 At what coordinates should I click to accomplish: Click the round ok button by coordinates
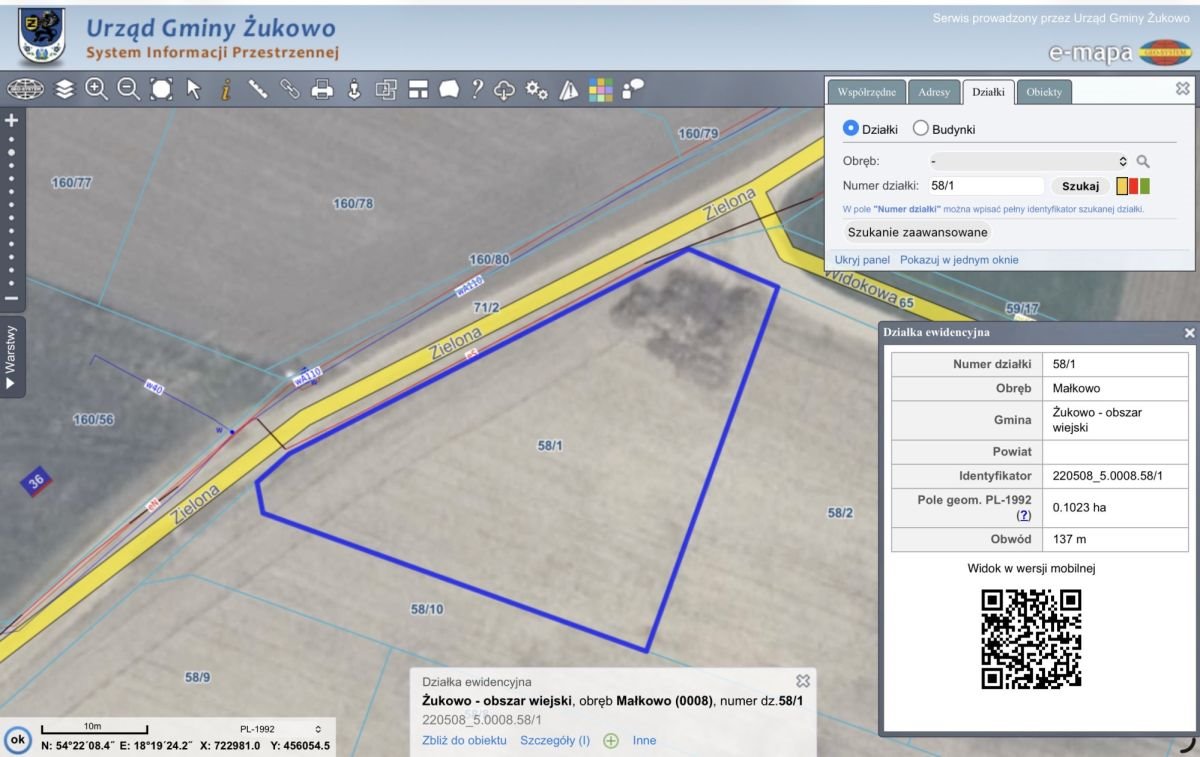17,742
